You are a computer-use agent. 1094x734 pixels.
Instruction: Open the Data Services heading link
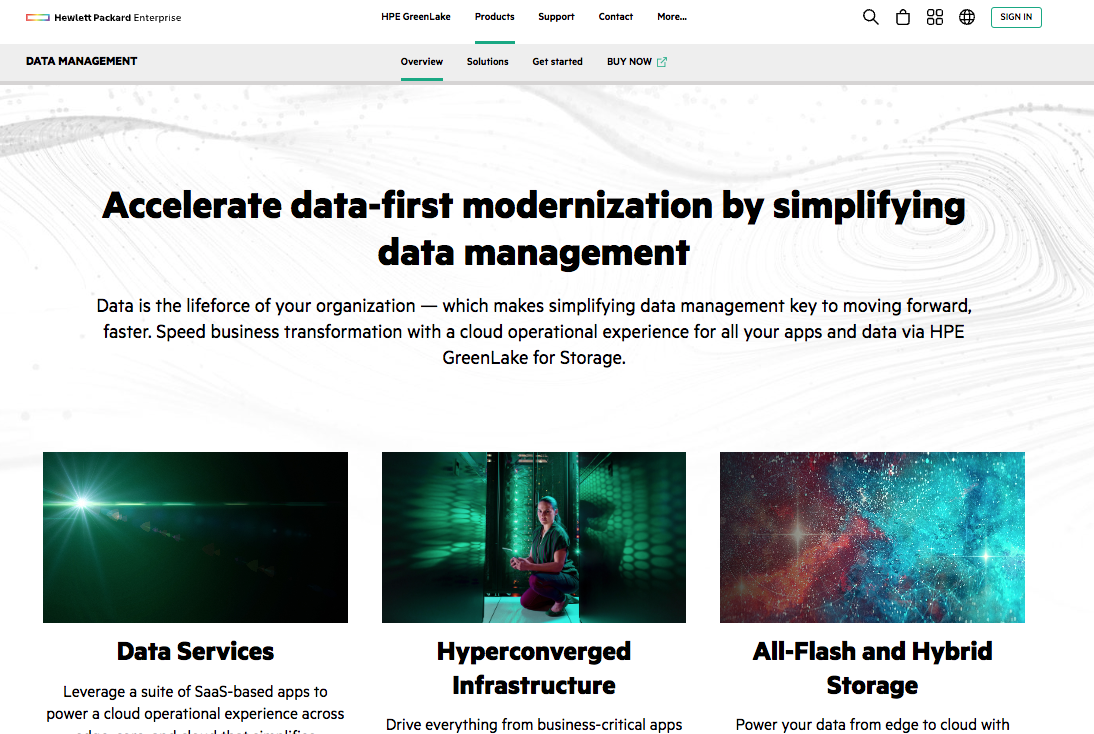point(195,651)
